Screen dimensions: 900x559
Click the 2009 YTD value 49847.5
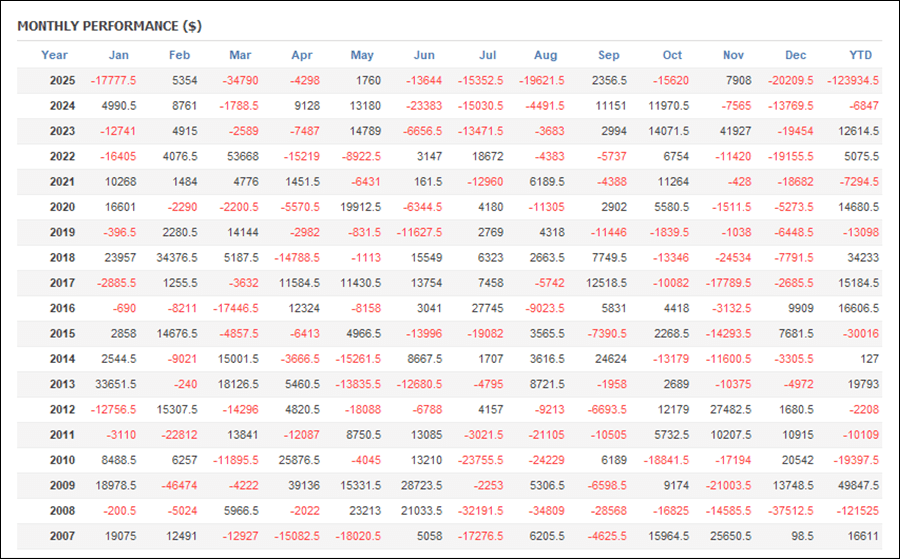point(858,486)
